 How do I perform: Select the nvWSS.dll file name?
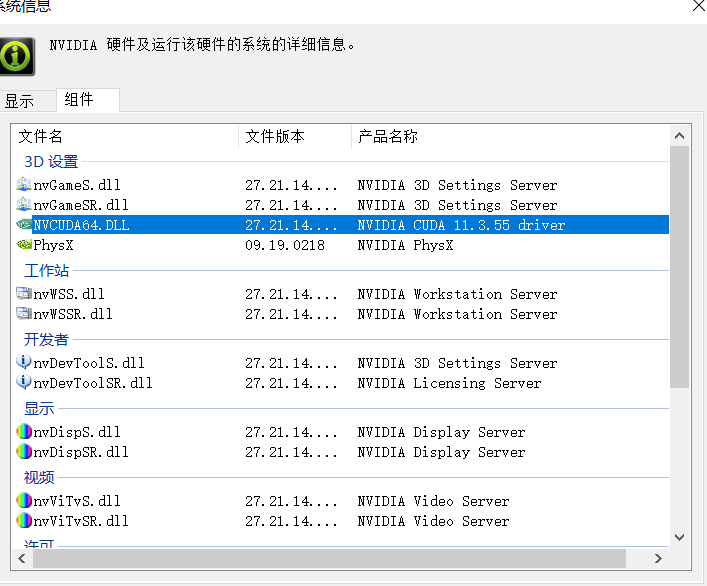point(69,294)
